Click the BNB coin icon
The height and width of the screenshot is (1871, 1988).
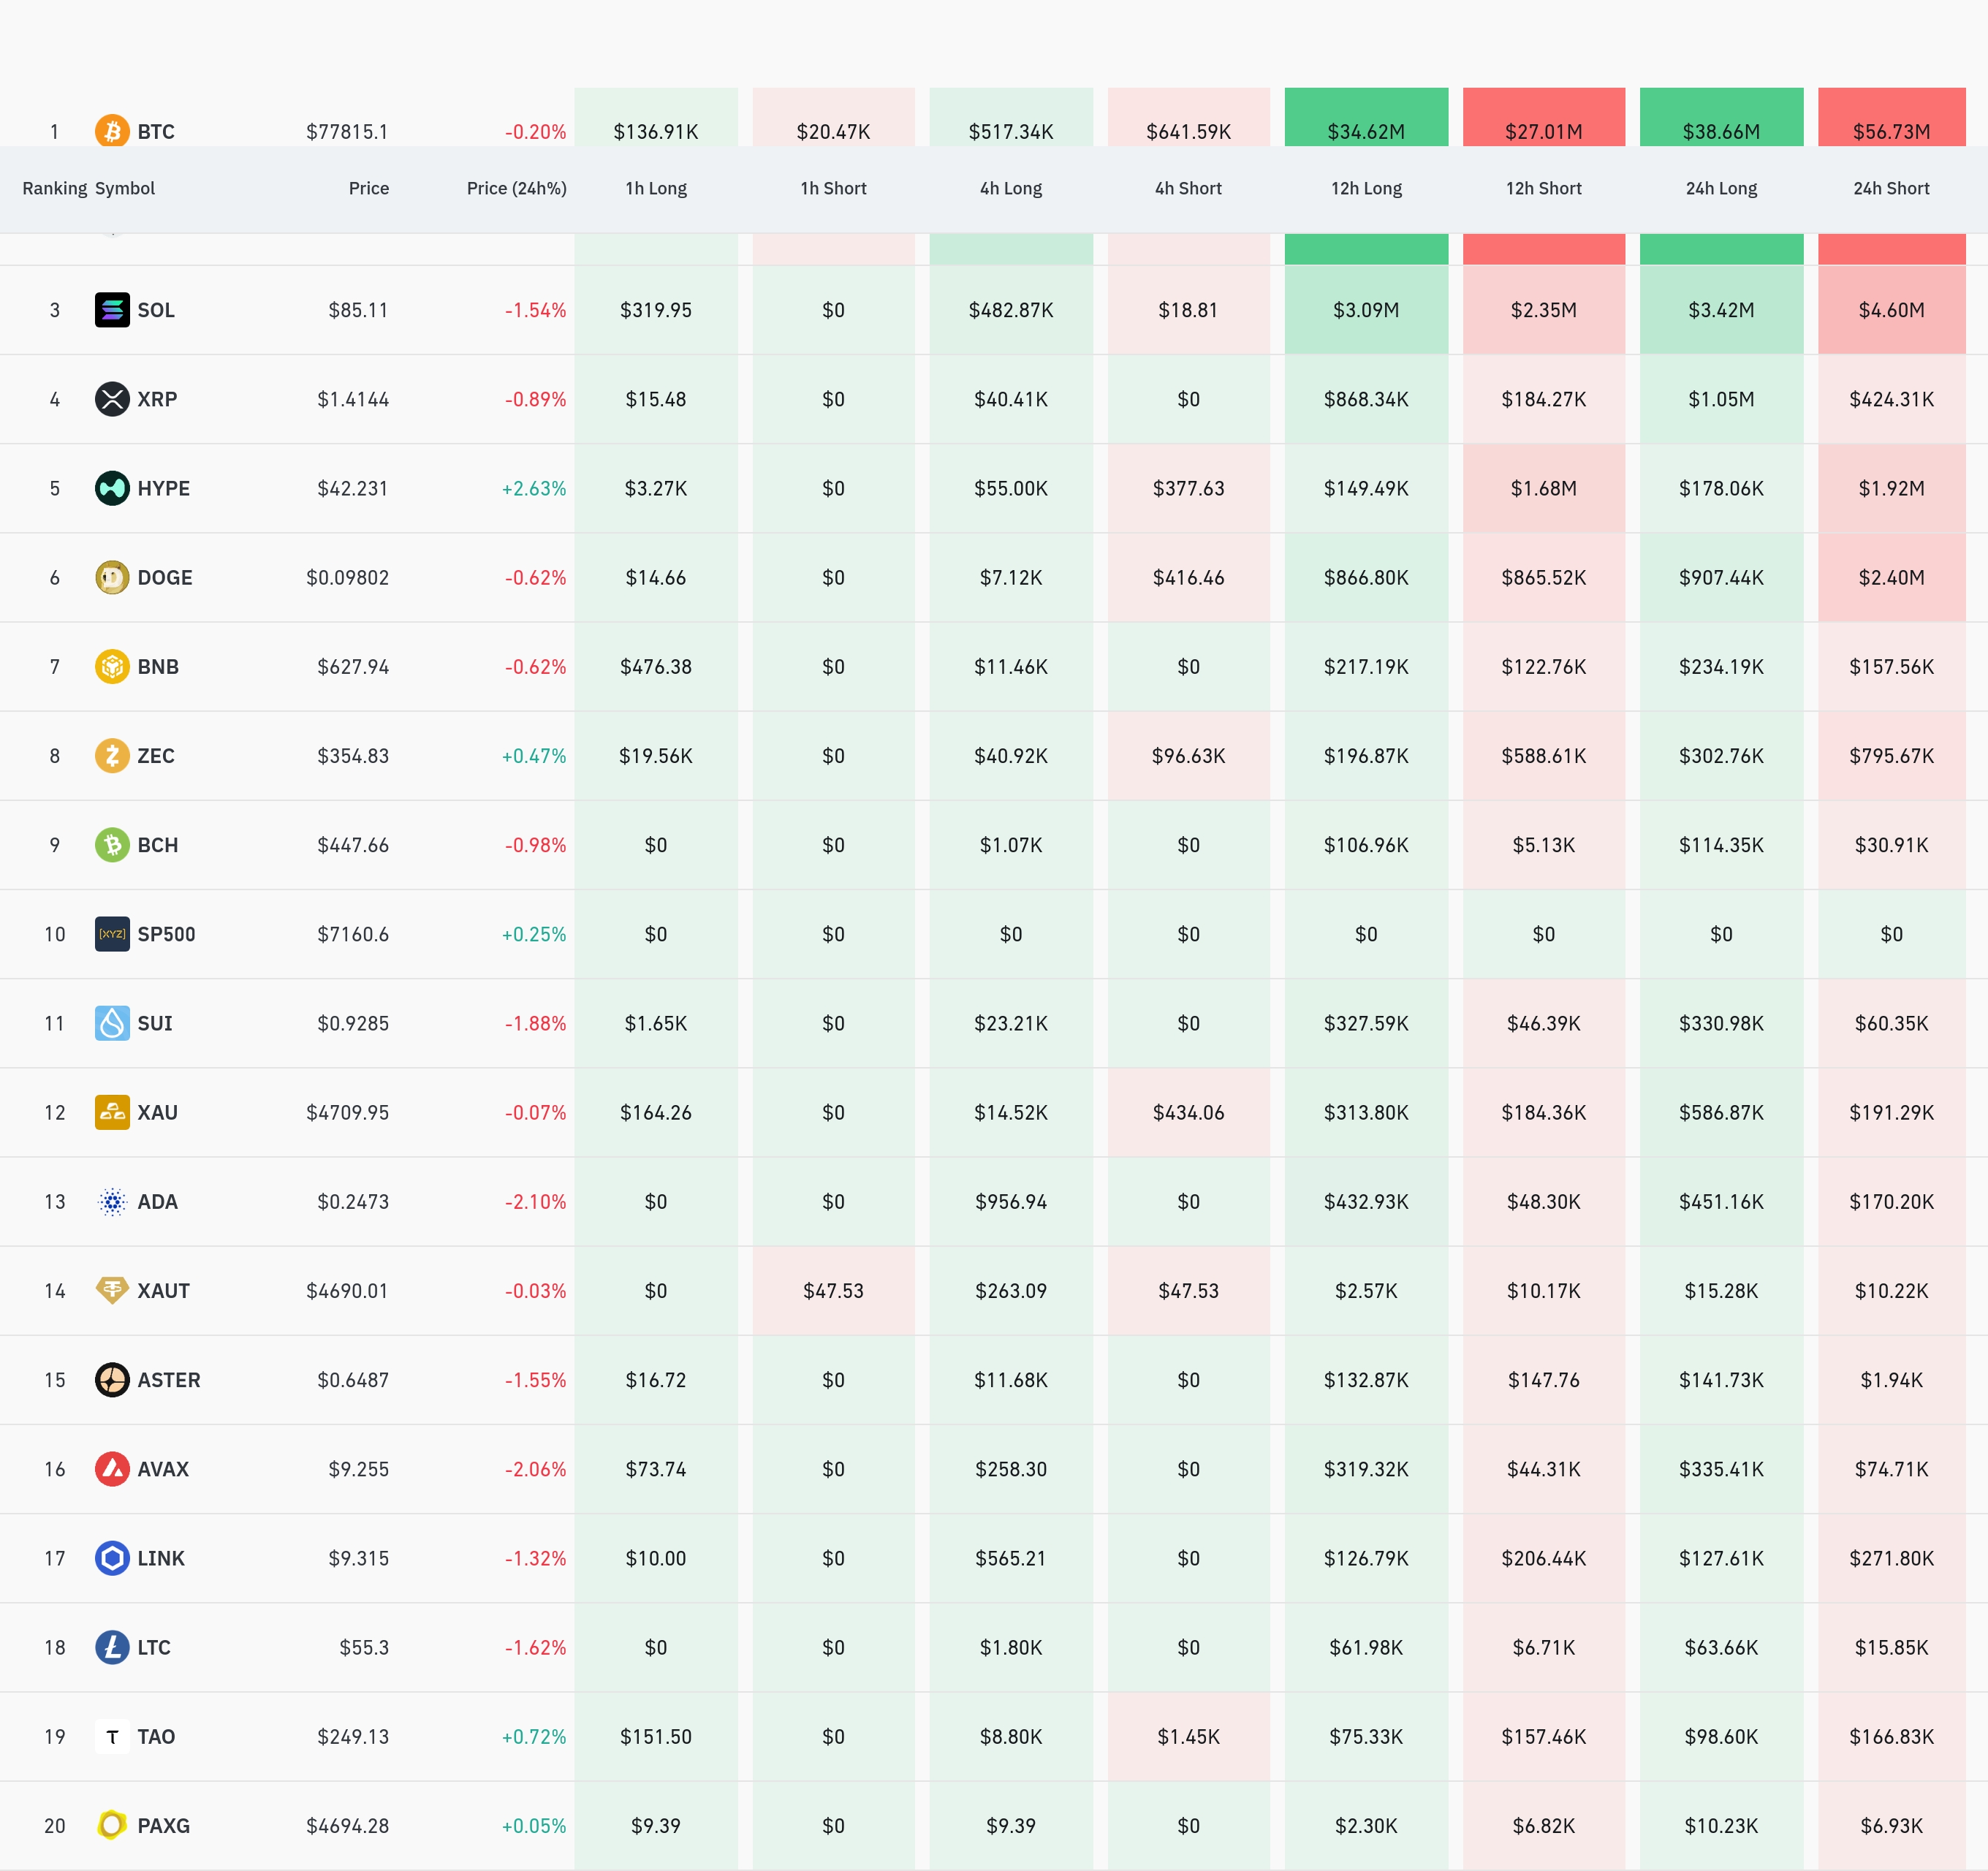pos(112,666)
